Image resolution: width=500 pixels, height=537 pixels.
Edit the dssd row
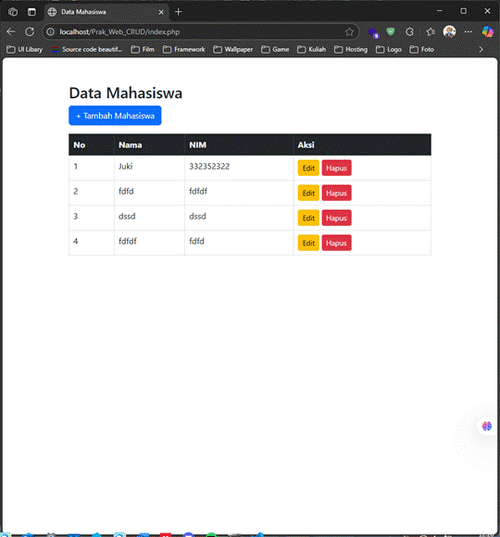(308, 218)
